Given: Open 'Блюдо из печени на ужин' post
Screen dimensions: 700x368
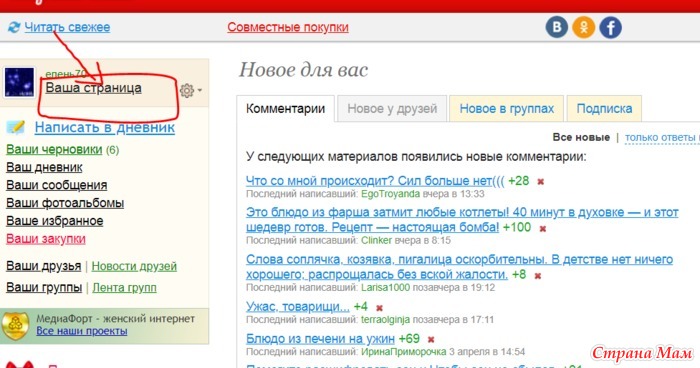Looking at the screenshot, I should point(320,339).
